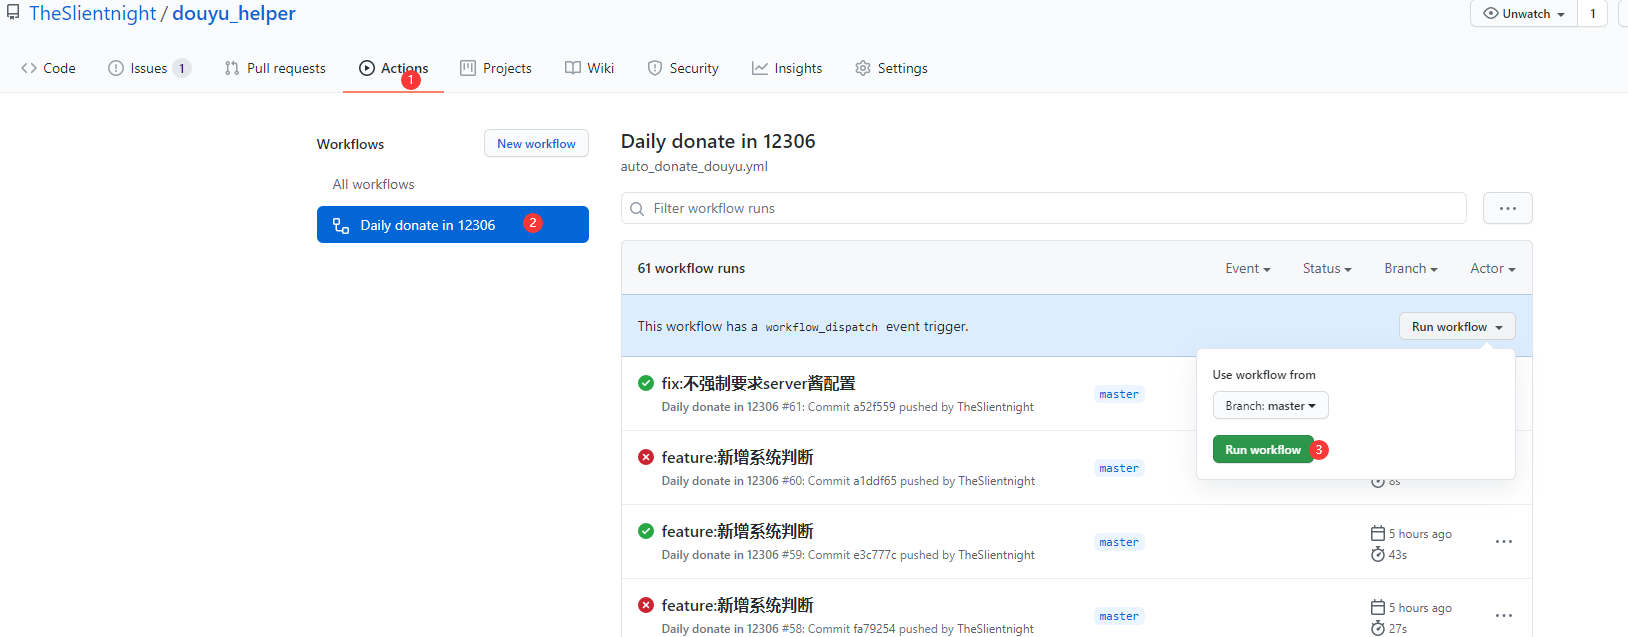The image size is (1628, 637).
Task: Expand the Event filter dropdown
Action: pos(1248,268)
